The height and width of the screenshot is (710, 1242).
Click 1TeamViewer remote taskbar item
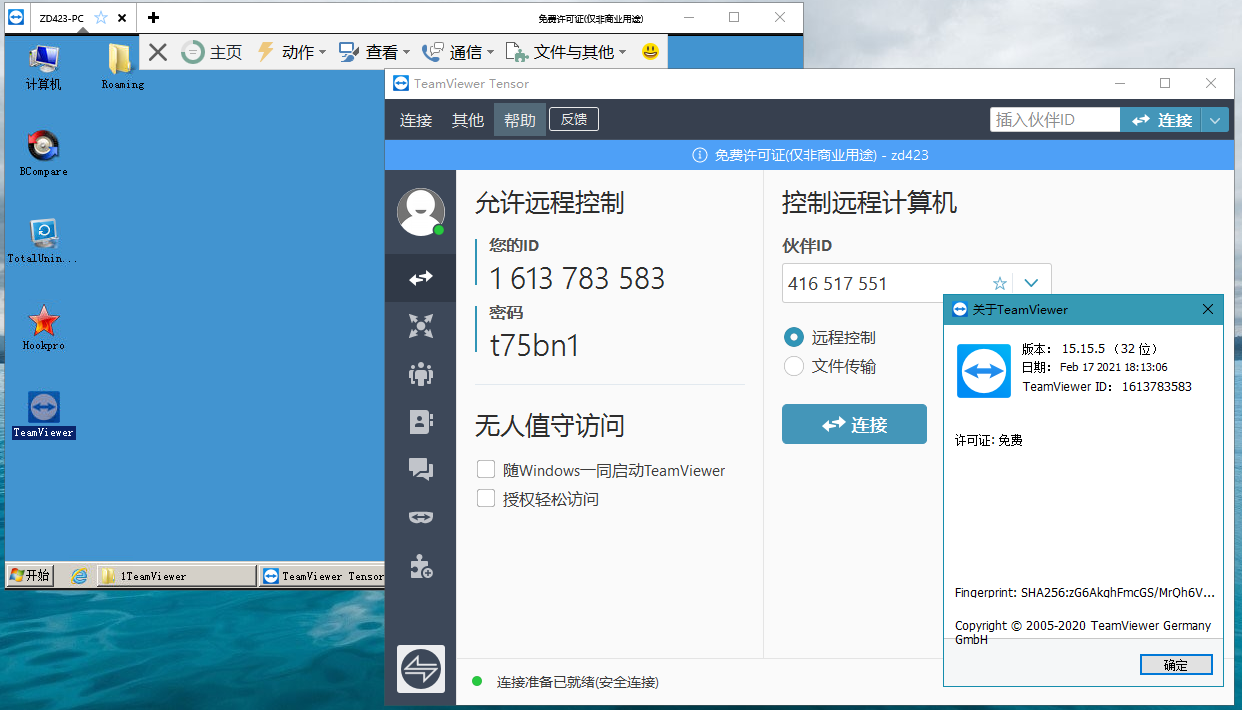pos(178,576)
